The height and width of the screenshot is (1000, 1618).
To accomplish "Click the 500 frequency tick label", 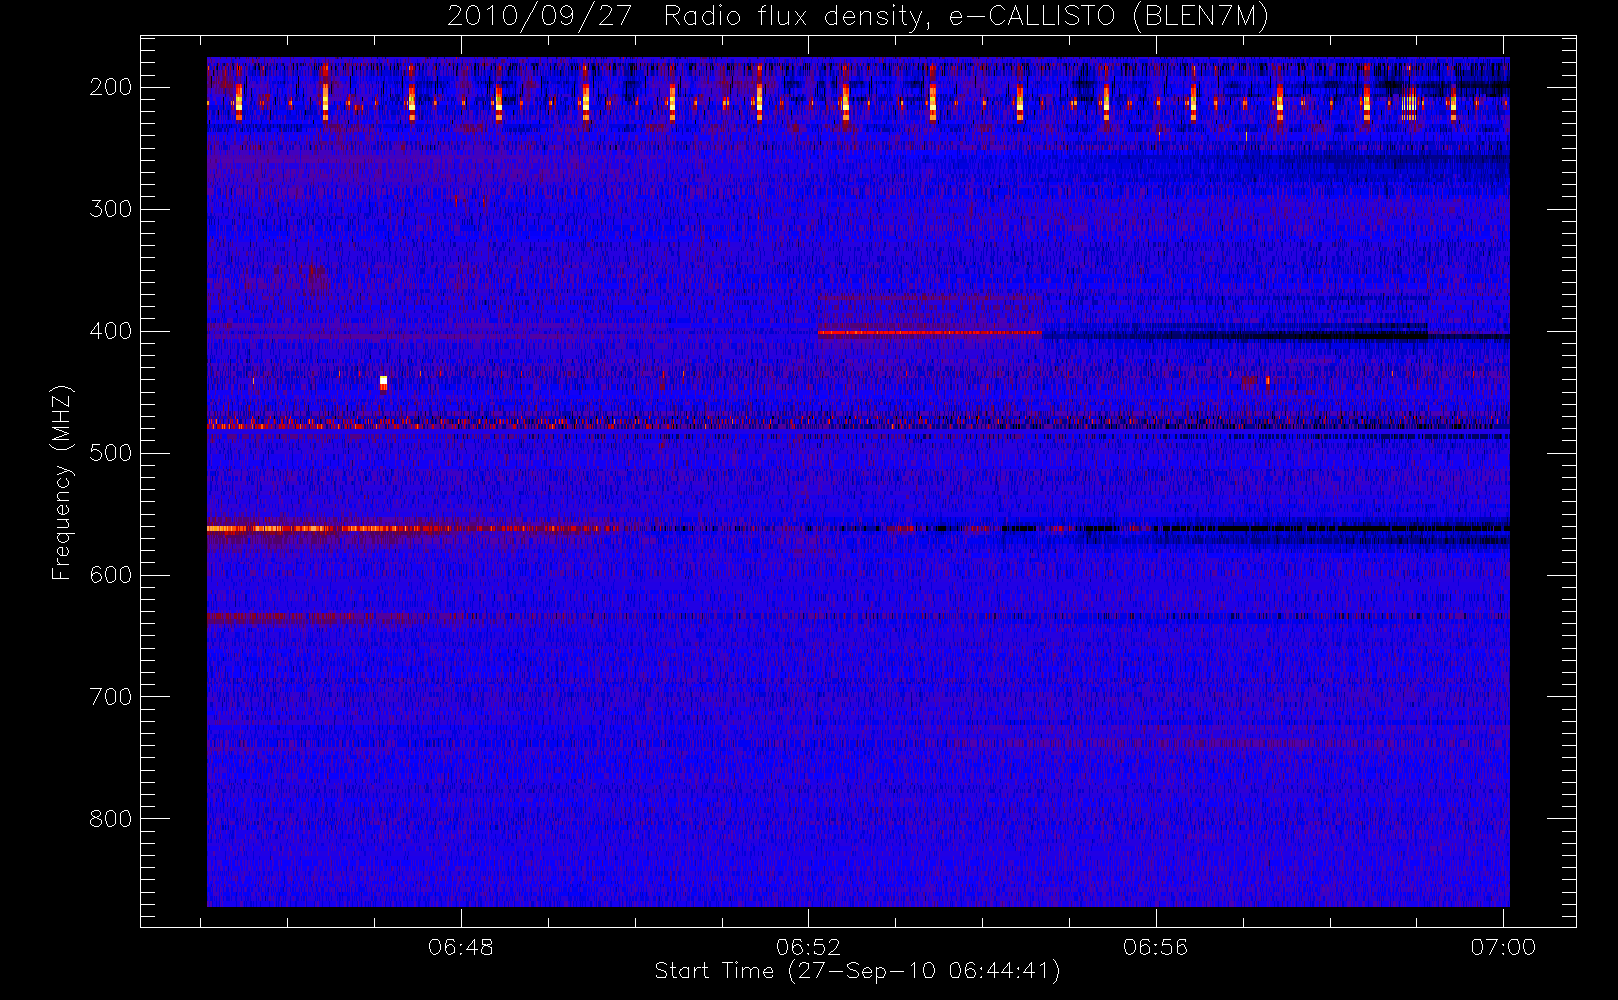I will [x=111, y=453].
